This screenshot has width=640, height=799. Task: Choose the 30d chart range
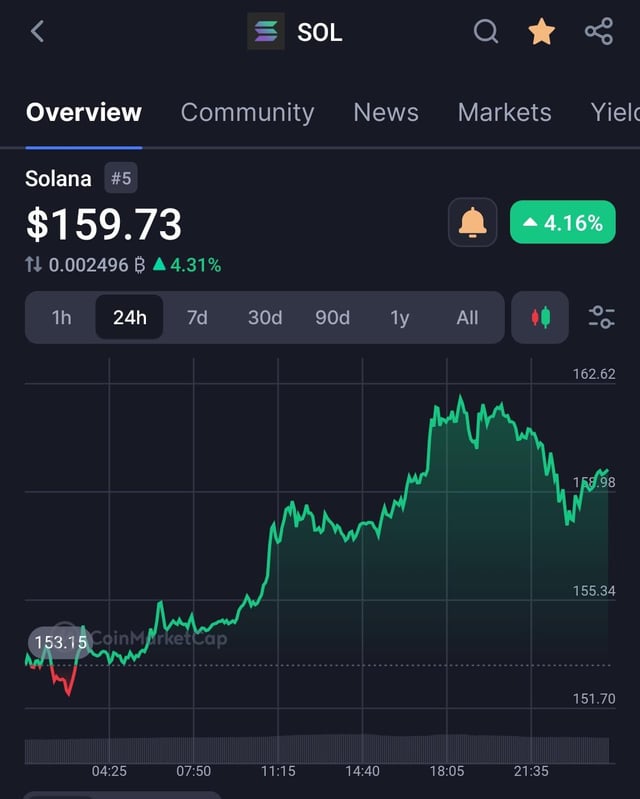point(265,318)
